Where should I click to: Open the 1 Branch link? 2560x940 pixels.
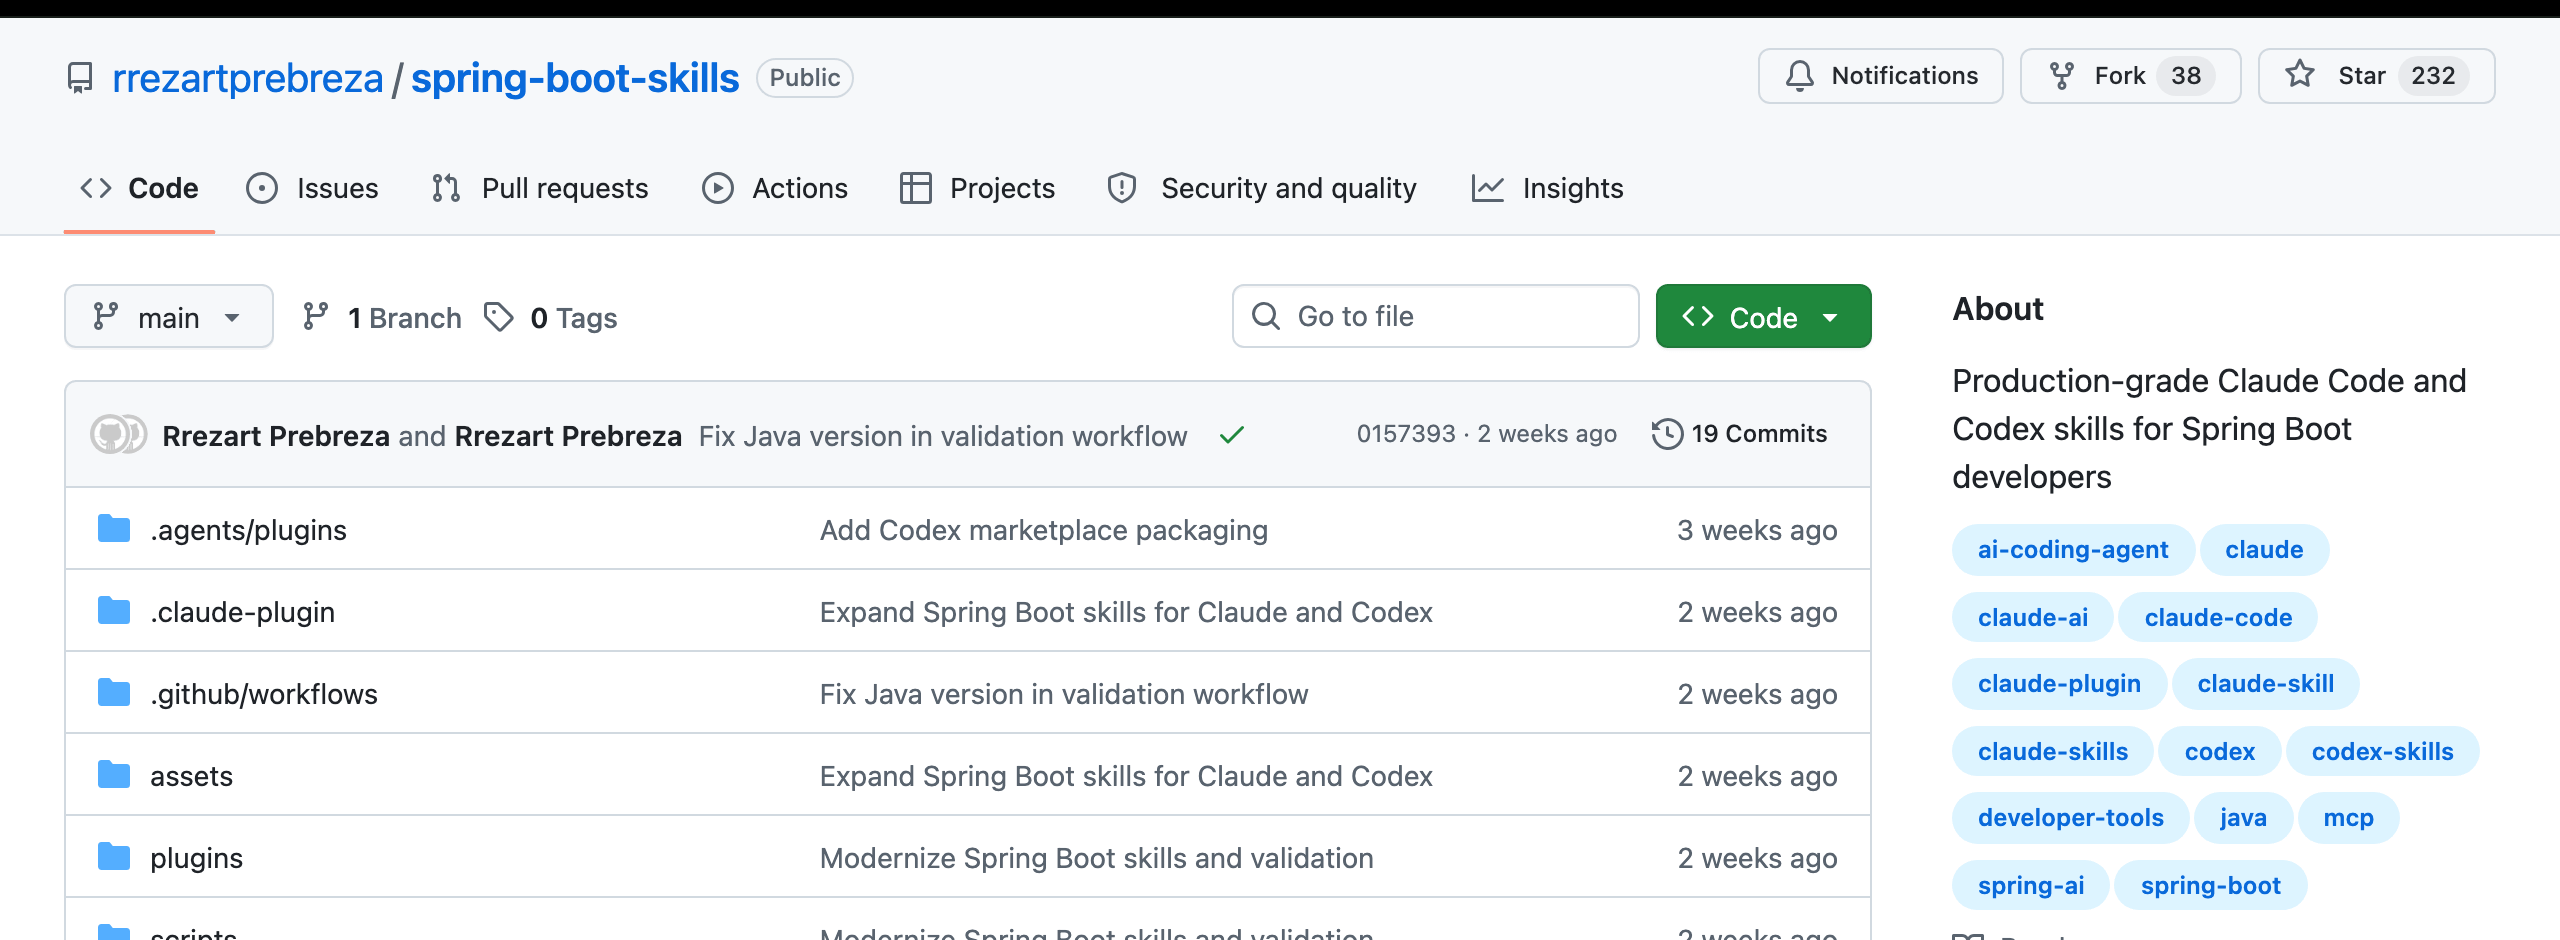coord(382,317)
